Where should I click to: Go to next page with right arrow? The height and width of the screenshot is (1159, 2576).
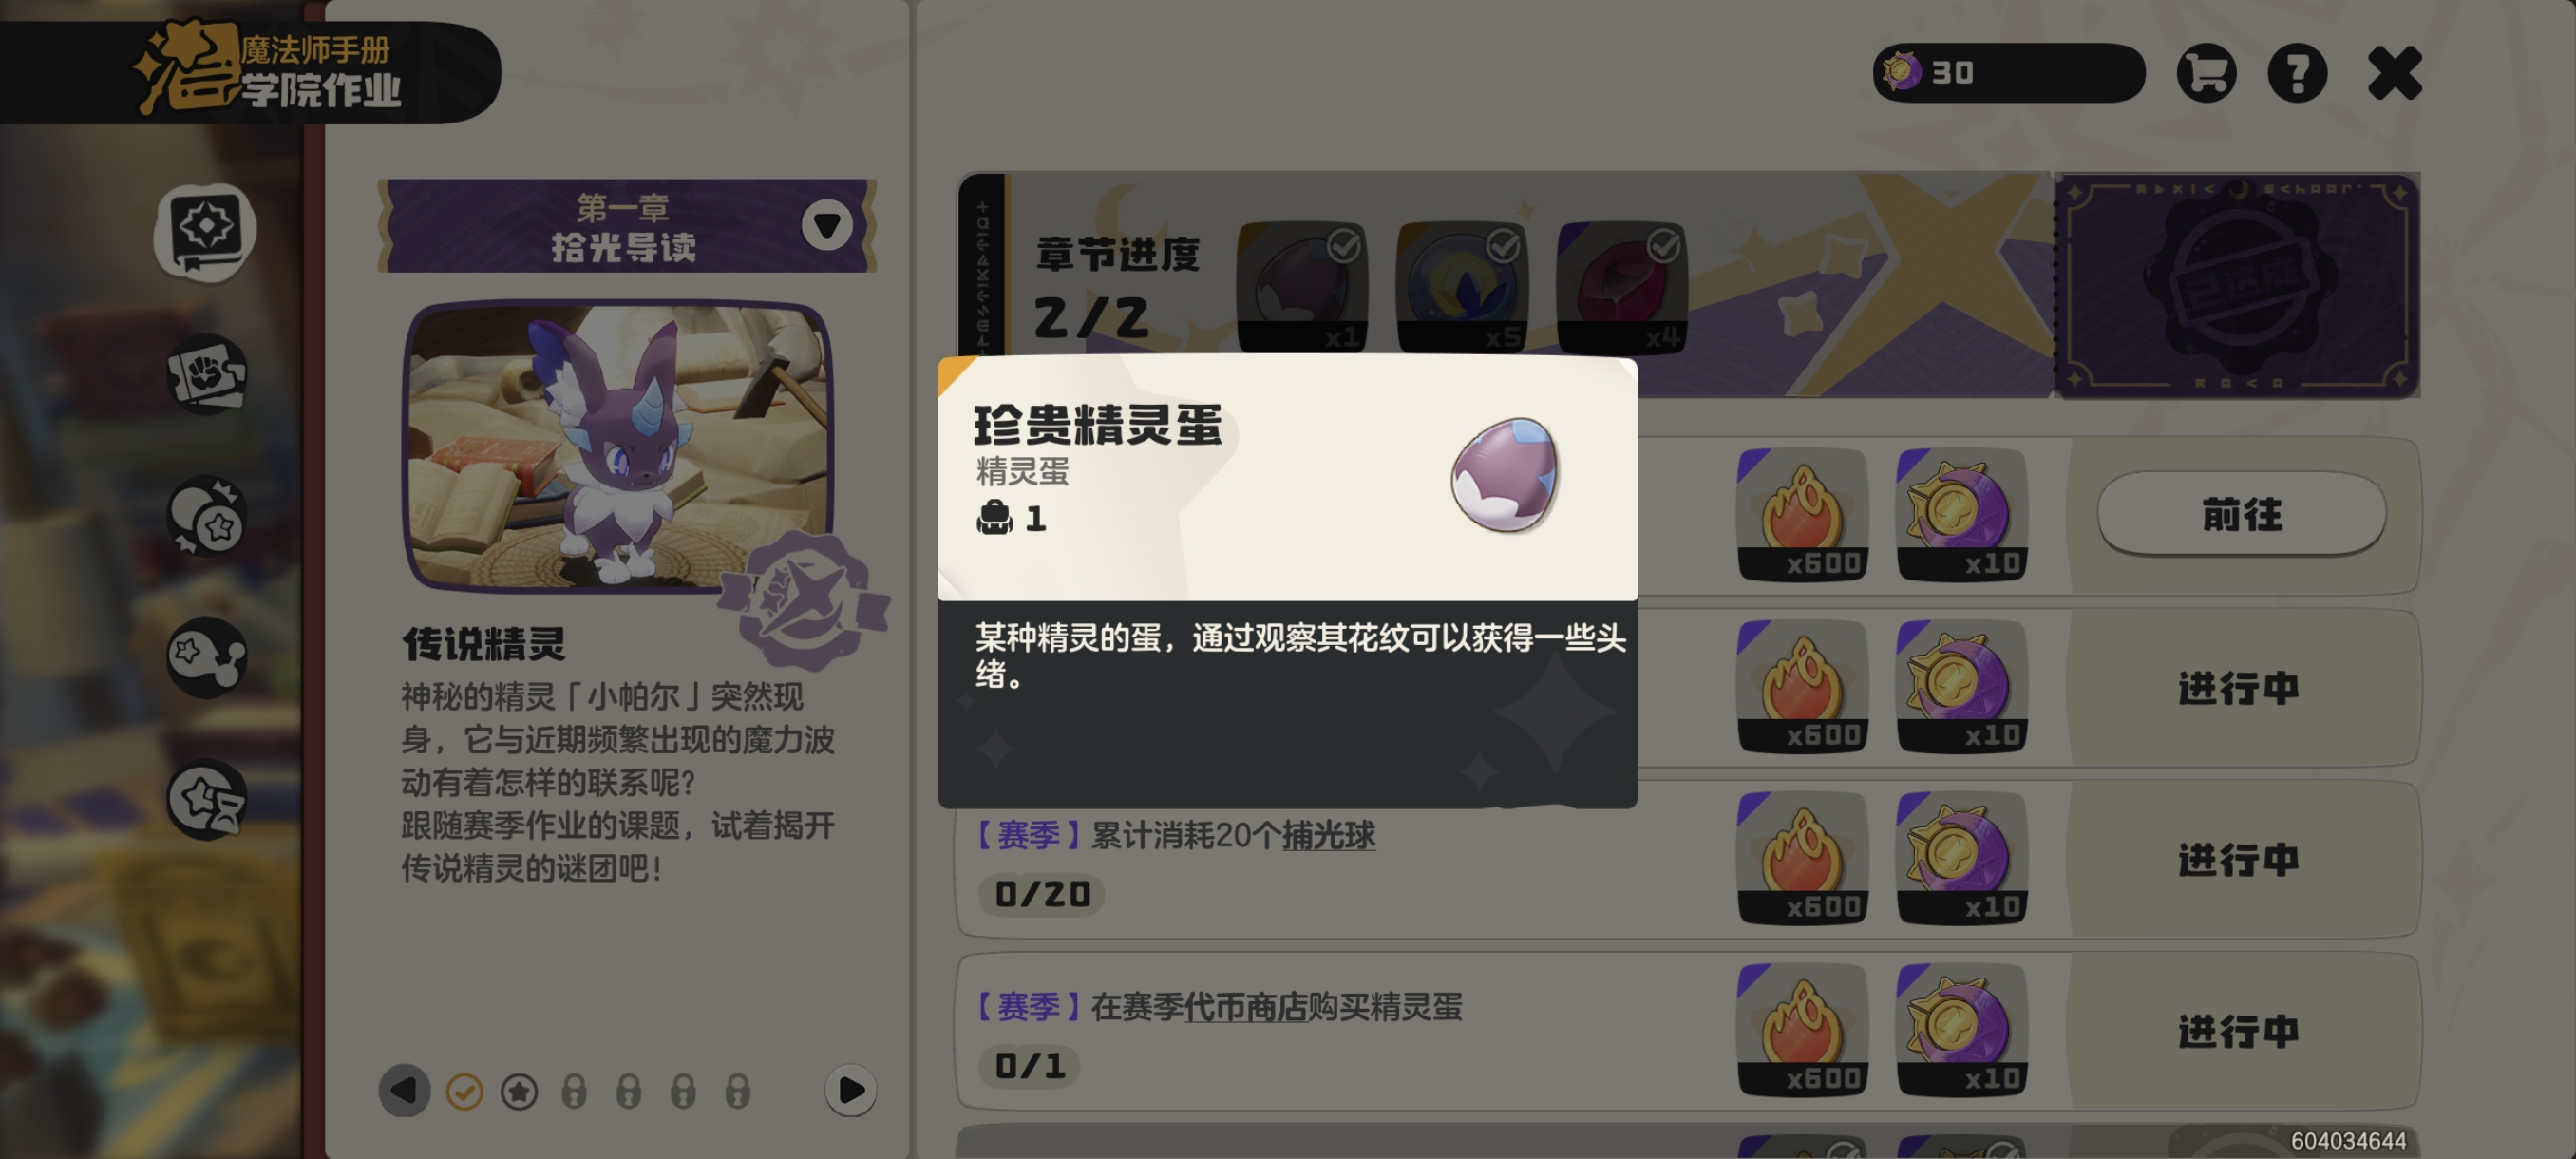click(851, 1090)
